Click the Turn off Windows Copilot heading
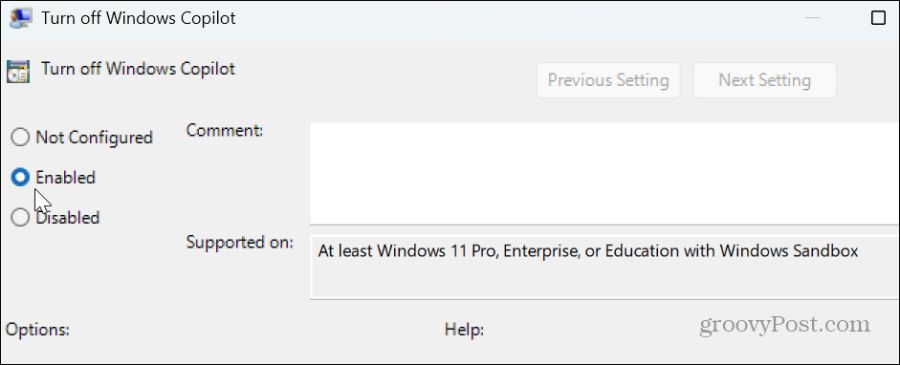 pyautogui.click(x=138, y=69)
